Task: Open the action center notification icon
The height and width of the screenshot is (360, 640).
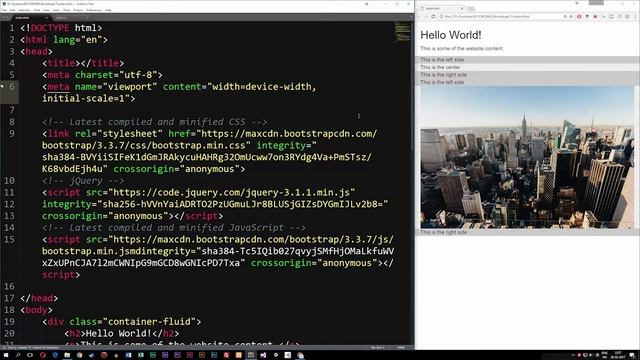Action: point(632,356)
